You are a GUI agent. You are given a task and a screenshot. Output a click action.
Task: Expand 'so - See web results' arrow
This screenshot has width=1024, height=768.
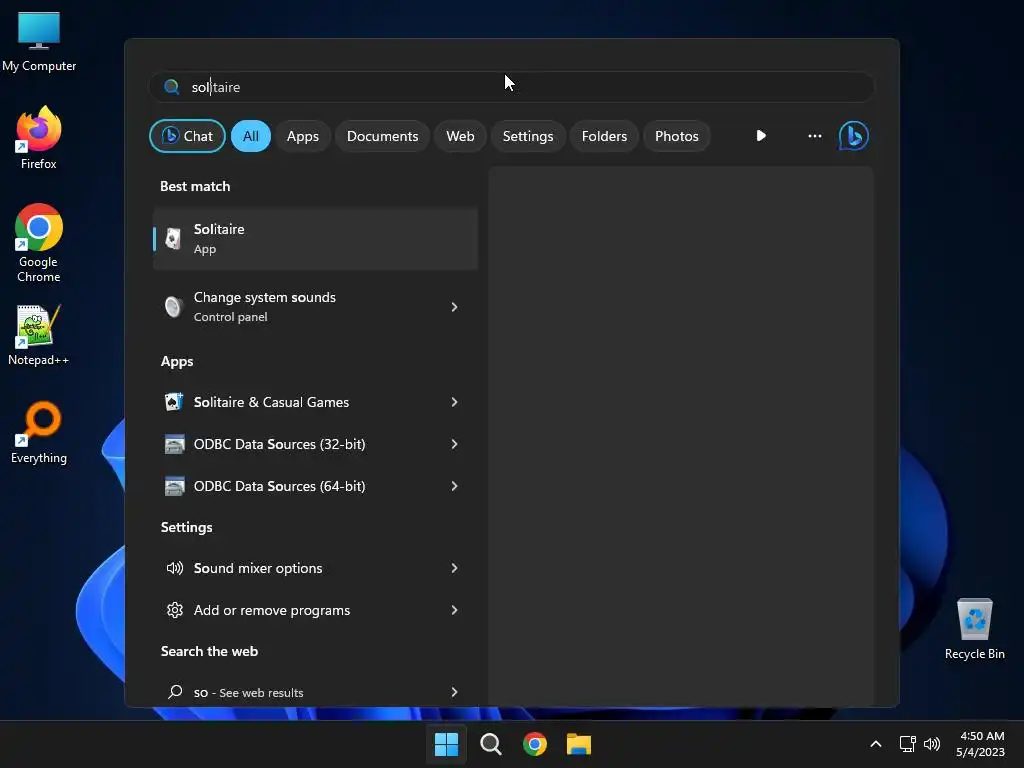tap(455, 692)
